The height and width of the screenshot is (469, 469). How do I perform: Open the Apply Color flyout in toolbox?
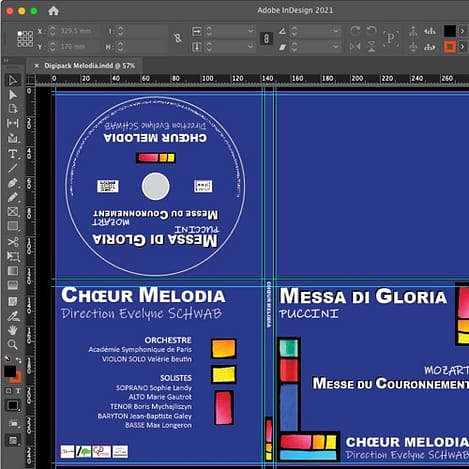point(13,405)
